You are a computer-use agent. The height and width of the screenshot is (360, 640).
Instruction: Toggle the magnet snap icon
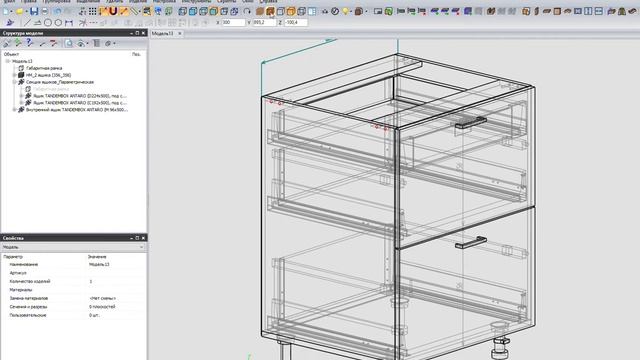113,11
